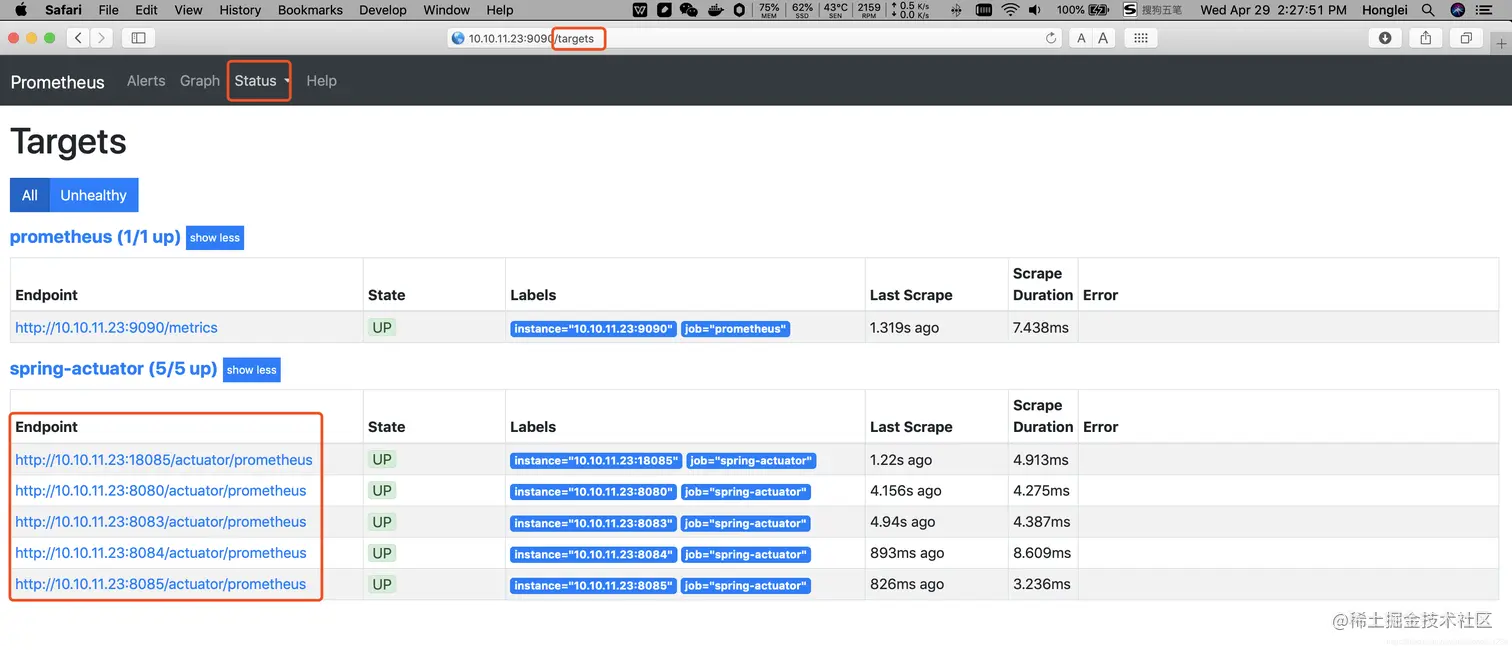Click the spring-actuator (5/5 up) heading link
Viewport: 1512px width, 650px height.
(113, 369)
